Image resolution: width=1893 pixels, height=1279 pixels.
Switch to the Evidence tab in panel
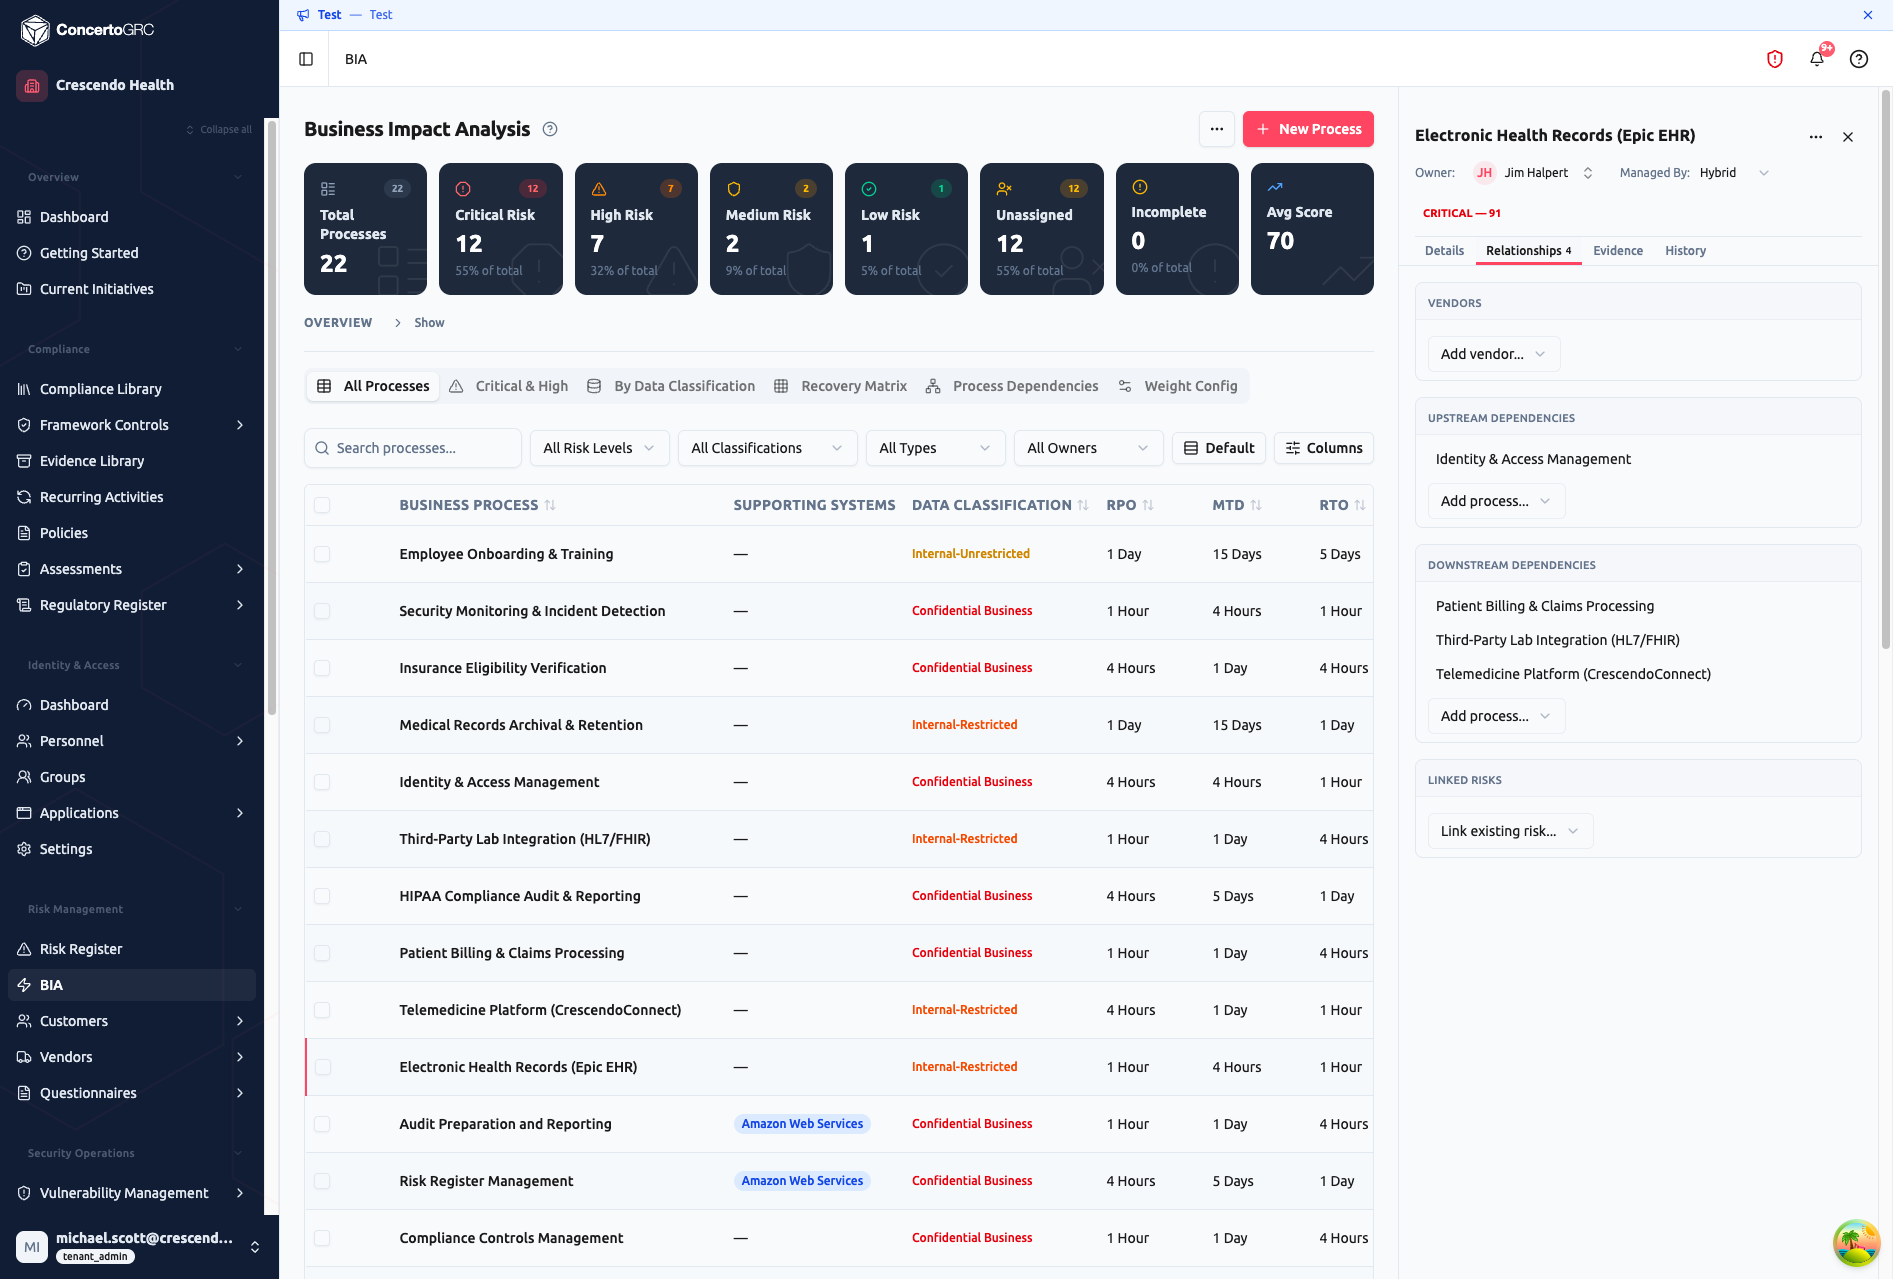tap(1618, 251)
